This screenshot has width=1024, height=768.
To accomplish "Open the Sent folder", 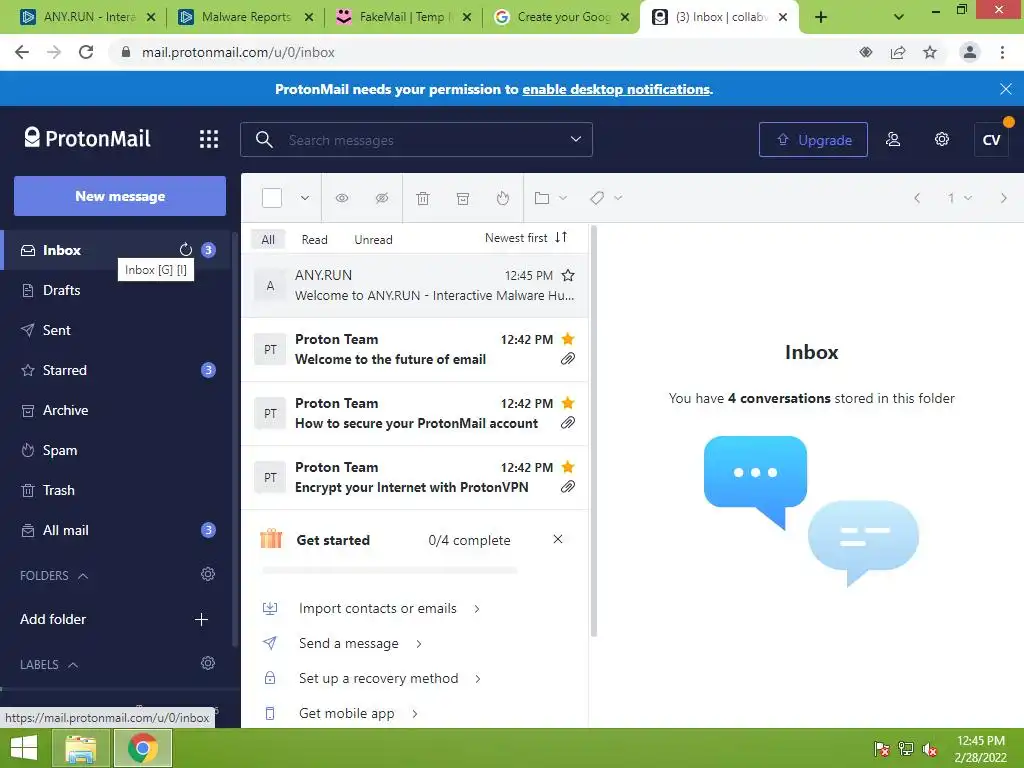I will coord(116,330).
